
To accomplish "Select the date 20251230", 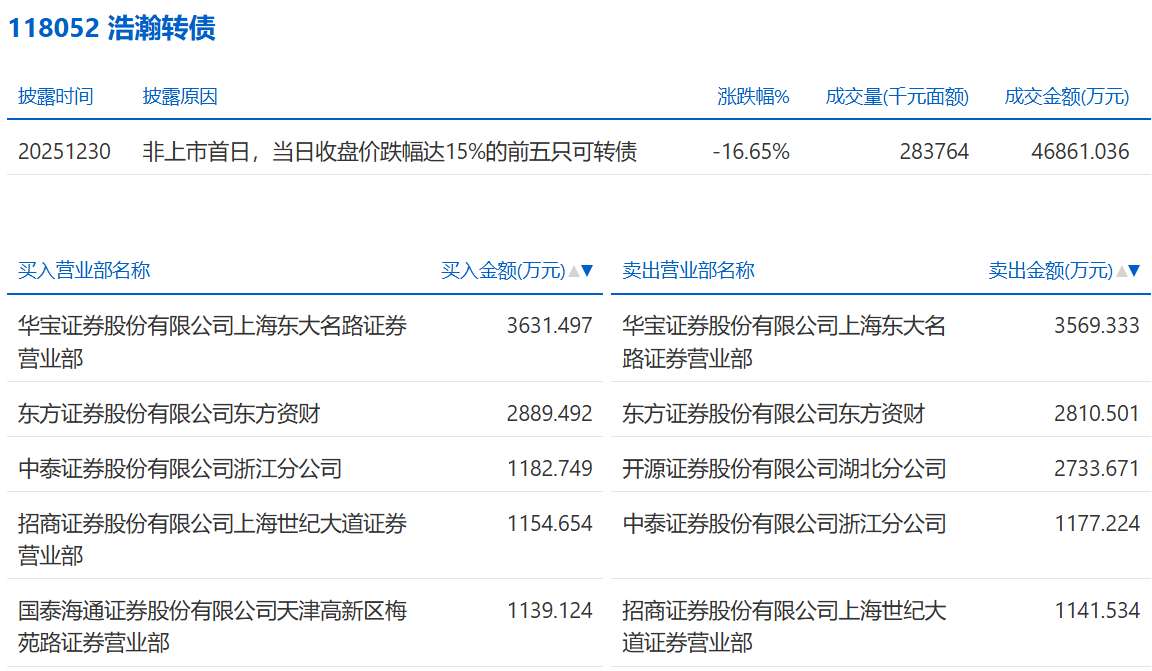I will pyautogui.click(x=64, y=151).
